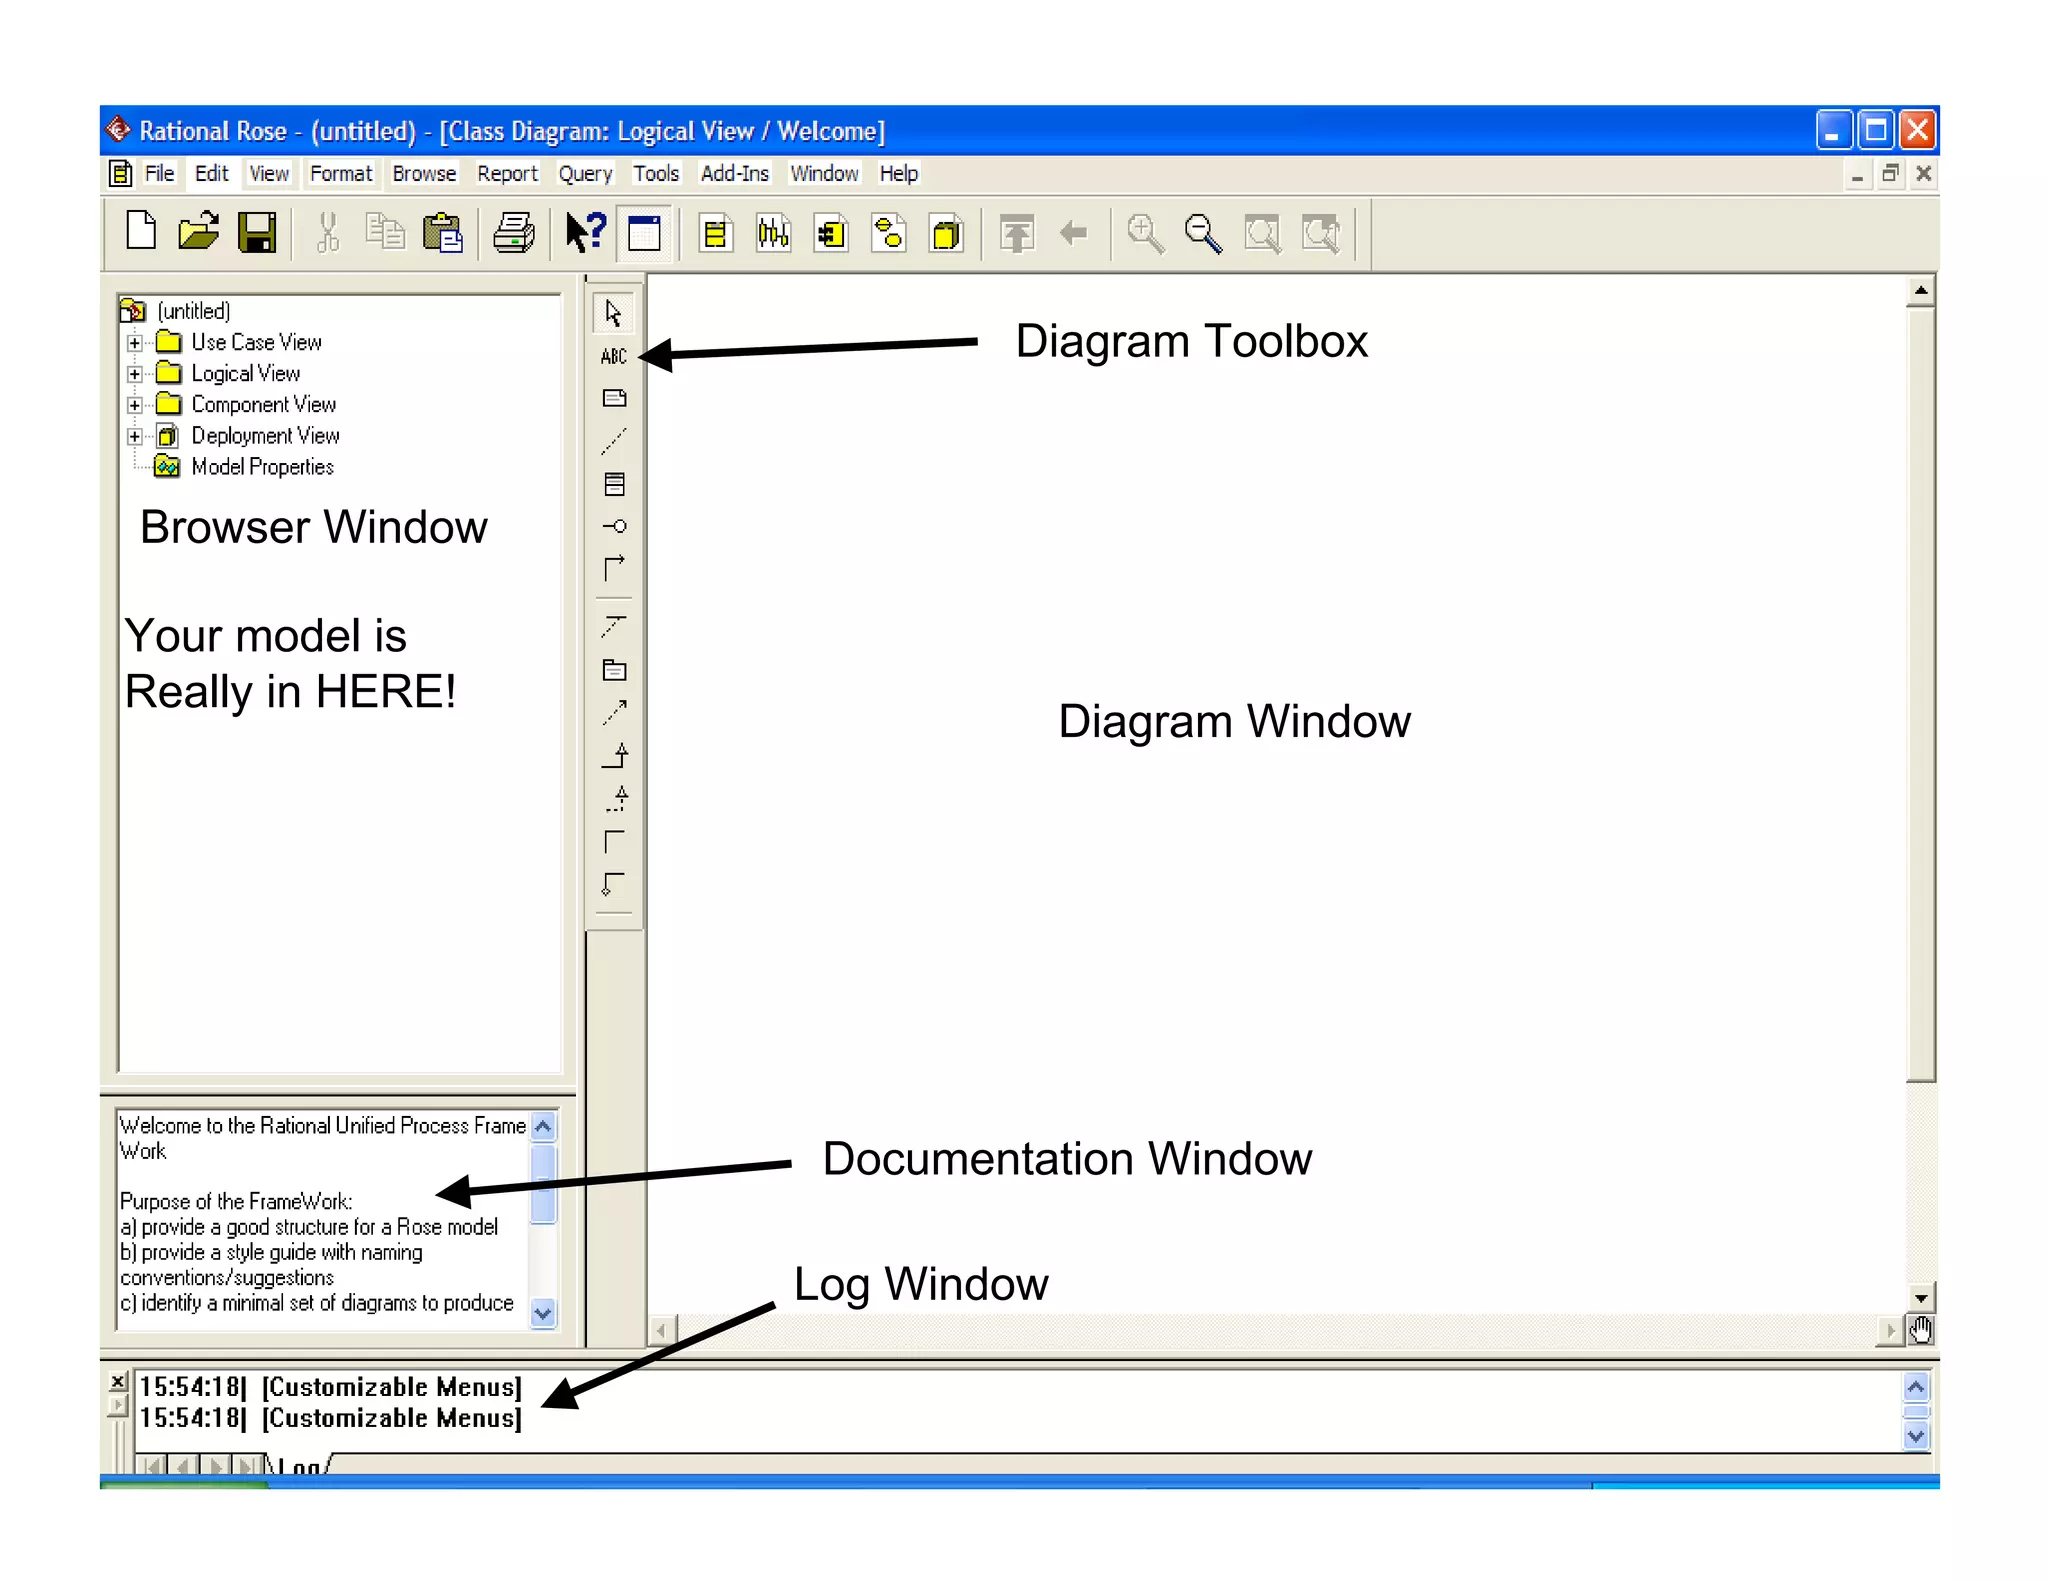Select the Anchor Note to Item tool
2048x1582 pixels.
pyautogui.click(x=614, y=441)
